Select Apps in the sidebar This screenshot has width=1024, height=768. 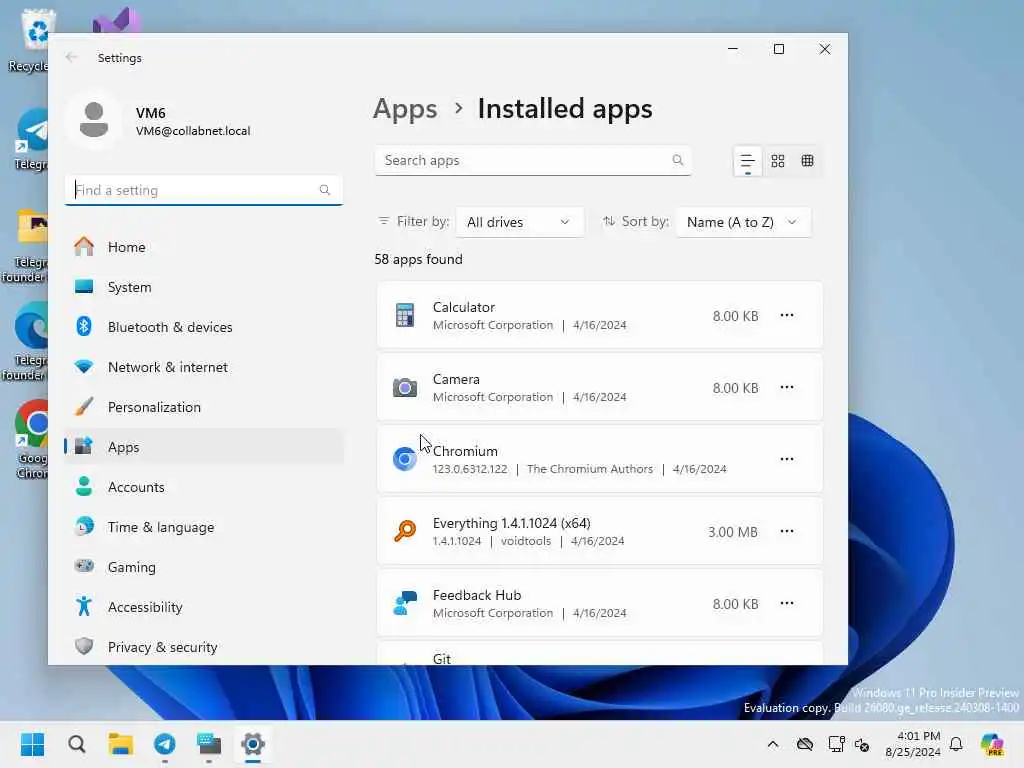[204, 447]
